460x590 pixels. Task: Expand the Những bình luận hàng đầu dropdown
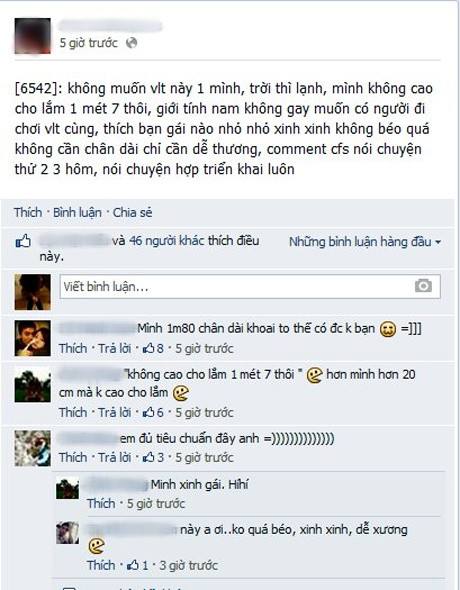click(364, 242)
